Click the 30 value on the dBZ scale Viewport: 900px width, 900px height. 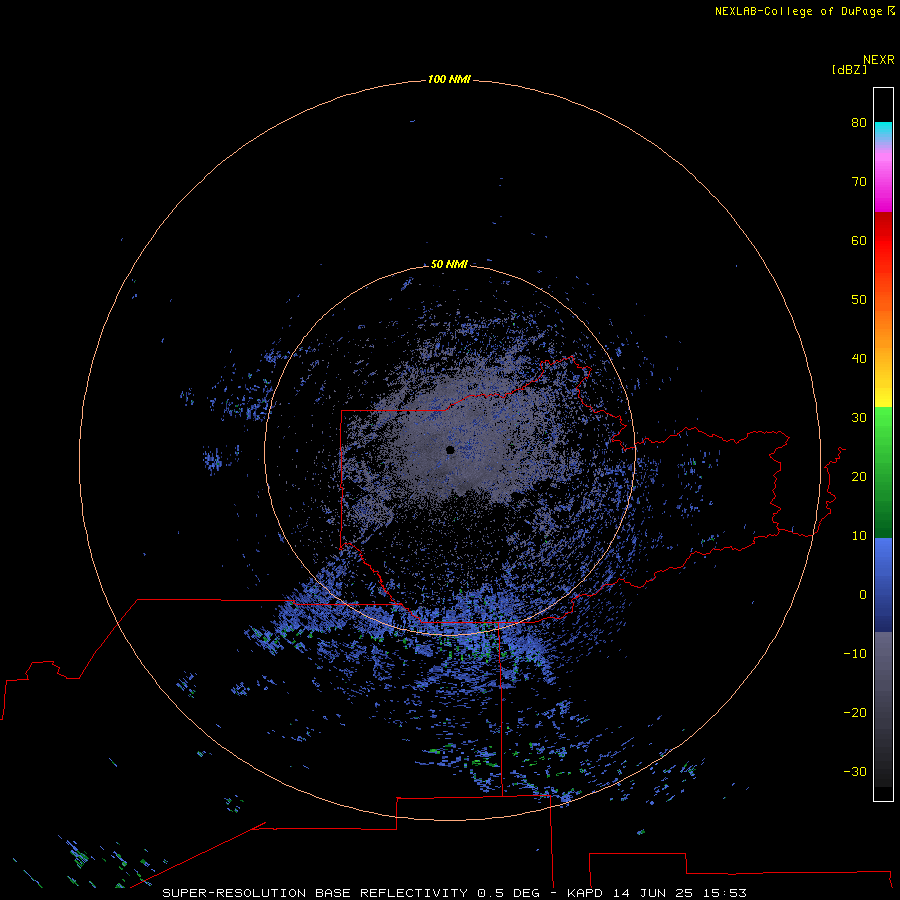click(x=859, y=418)
